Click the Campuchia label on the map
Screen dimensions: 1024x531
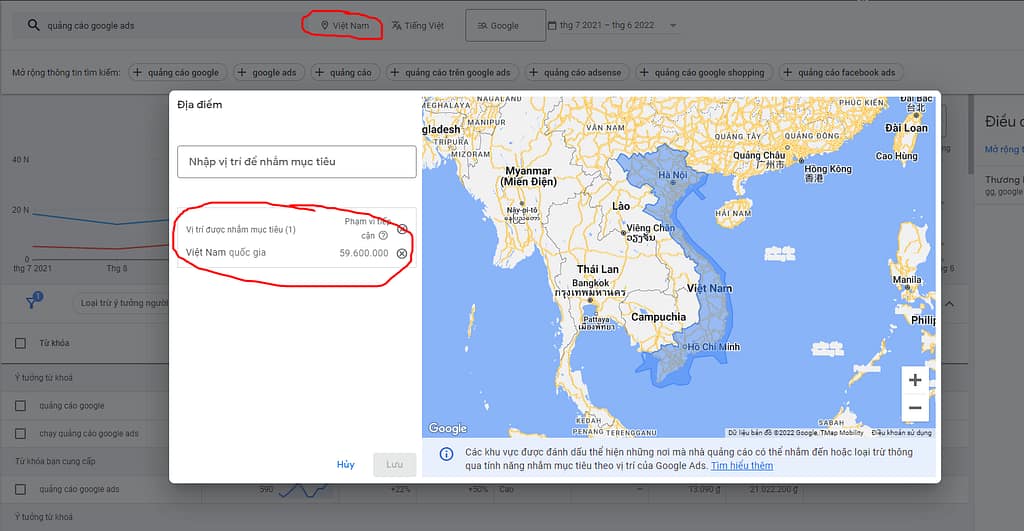pyautogui.click(x=658, y=317)
